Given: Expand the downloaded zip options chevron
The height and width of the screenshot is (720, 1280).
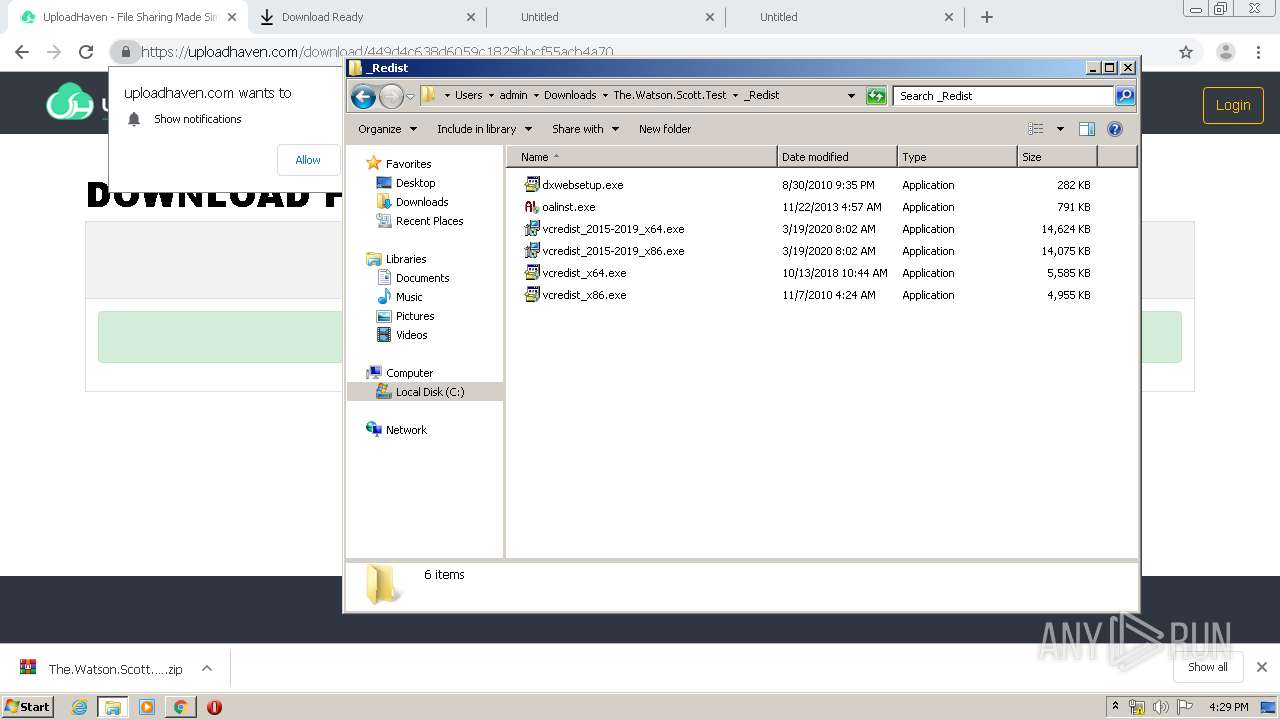Looking at the screenshot, I should (x=207, y=668).
